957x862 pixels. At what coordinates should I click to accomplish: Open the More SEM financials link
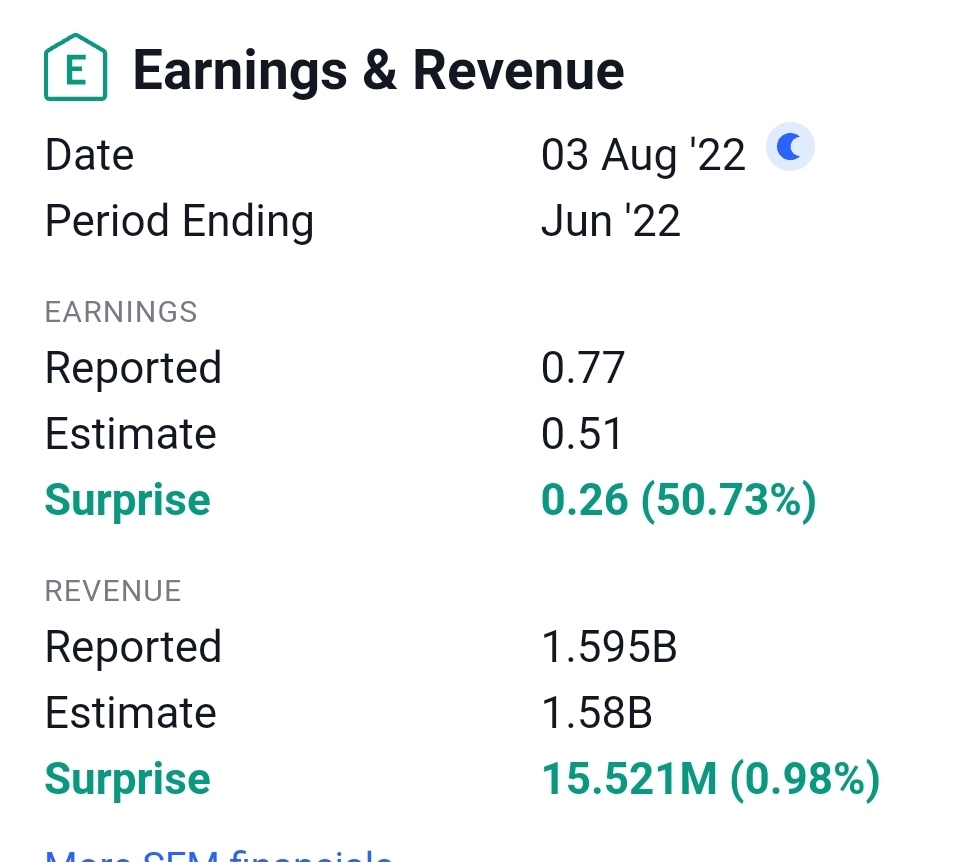click(219, 855)
